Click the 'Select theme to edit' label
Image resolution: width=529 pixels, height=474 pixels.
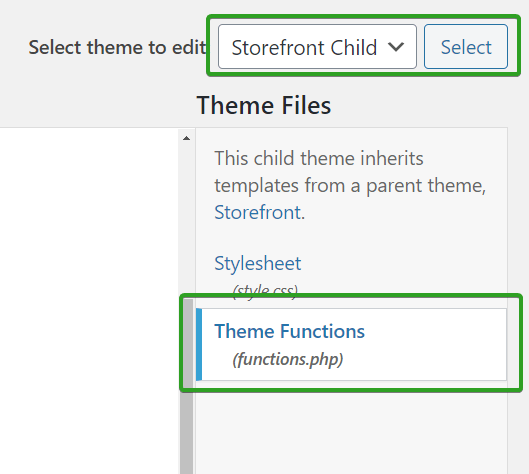pyautogui.click(x=117, y=47)
